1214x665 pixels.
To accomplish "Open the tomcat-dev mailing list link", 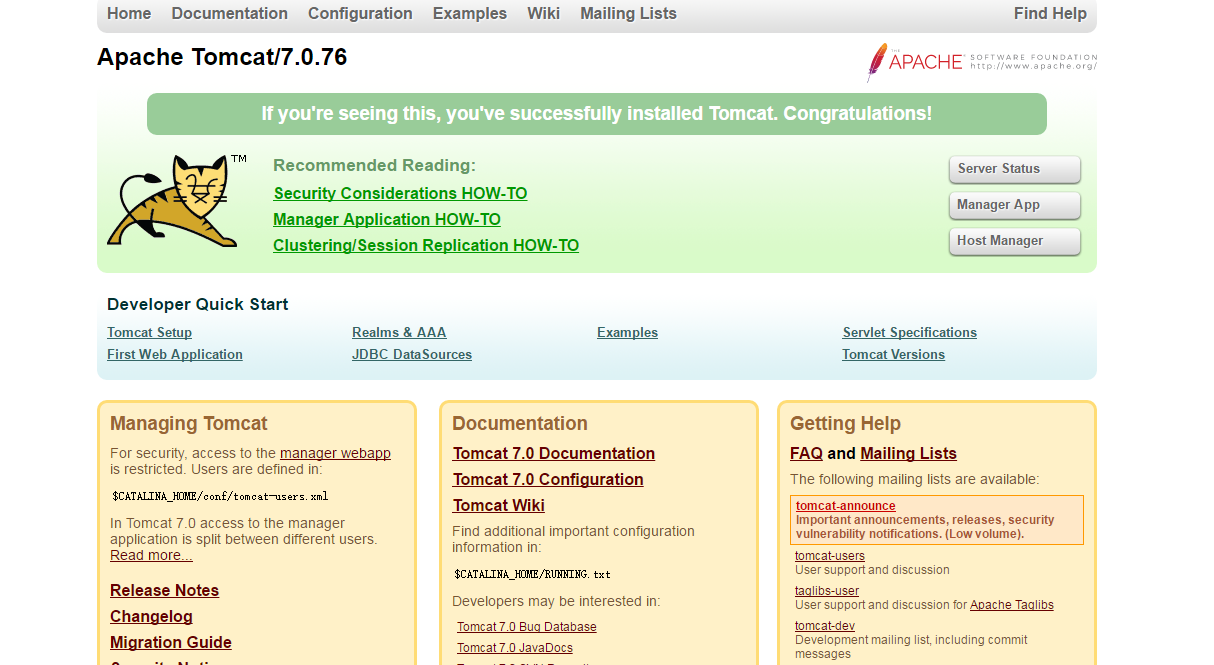I will click(825, 626).
